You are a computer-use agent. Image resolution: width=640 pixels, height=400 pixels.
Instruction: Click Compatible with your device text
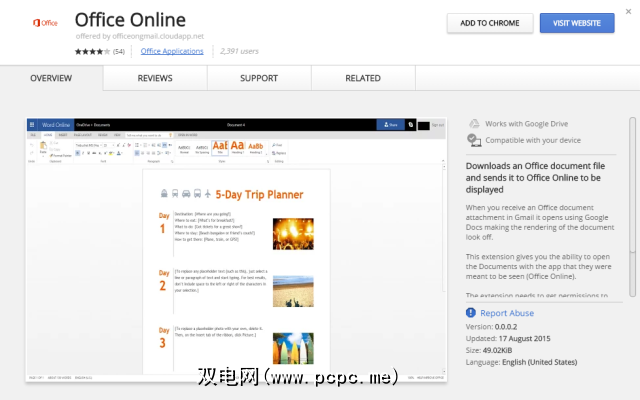click(x=533, y=140)
